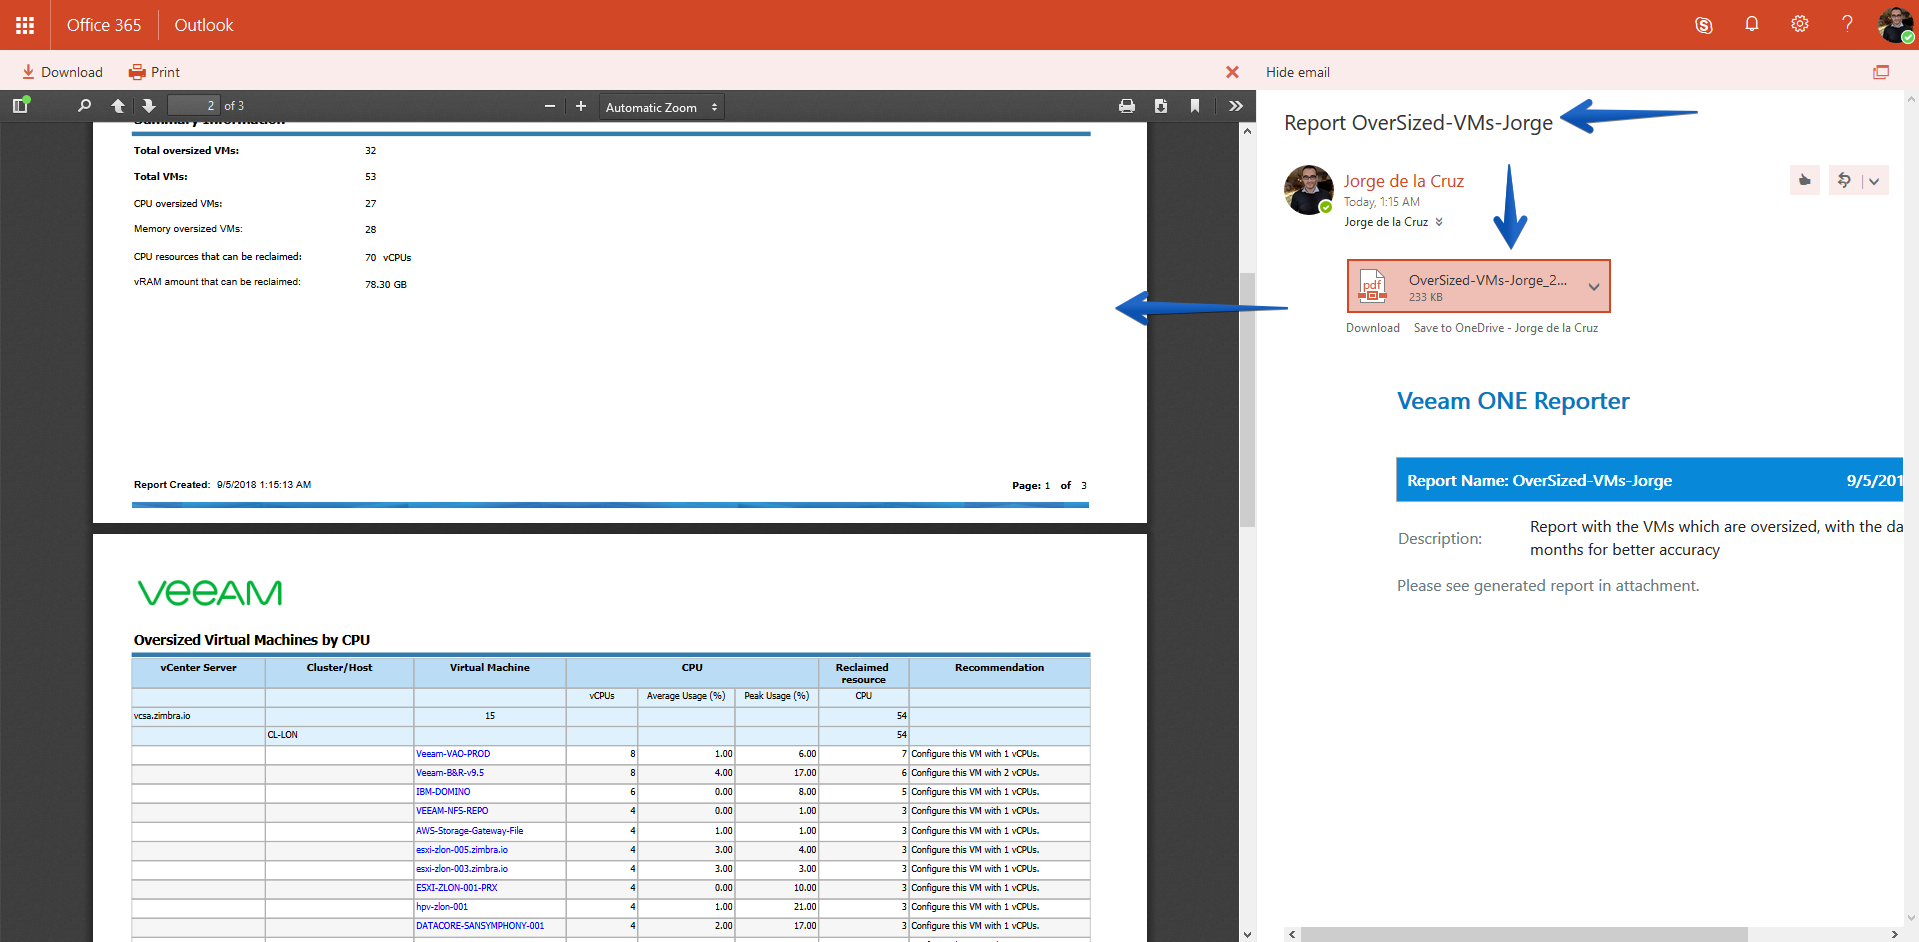
Task: Click the Report Name: OverSized-VMs-Jorge banner
Action: (1649, 480)
